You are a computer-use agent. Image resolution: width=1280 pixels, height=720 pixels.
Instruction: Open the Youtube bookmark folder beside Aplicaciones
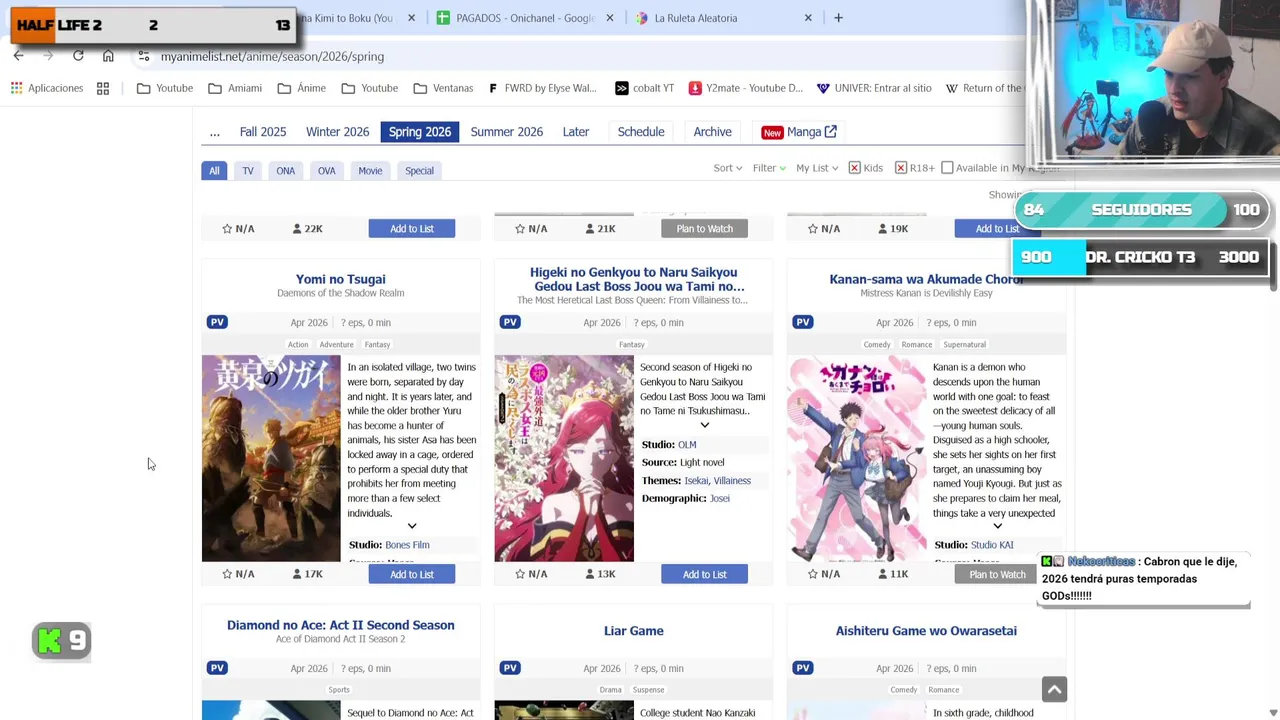click(x=165, y=88)
